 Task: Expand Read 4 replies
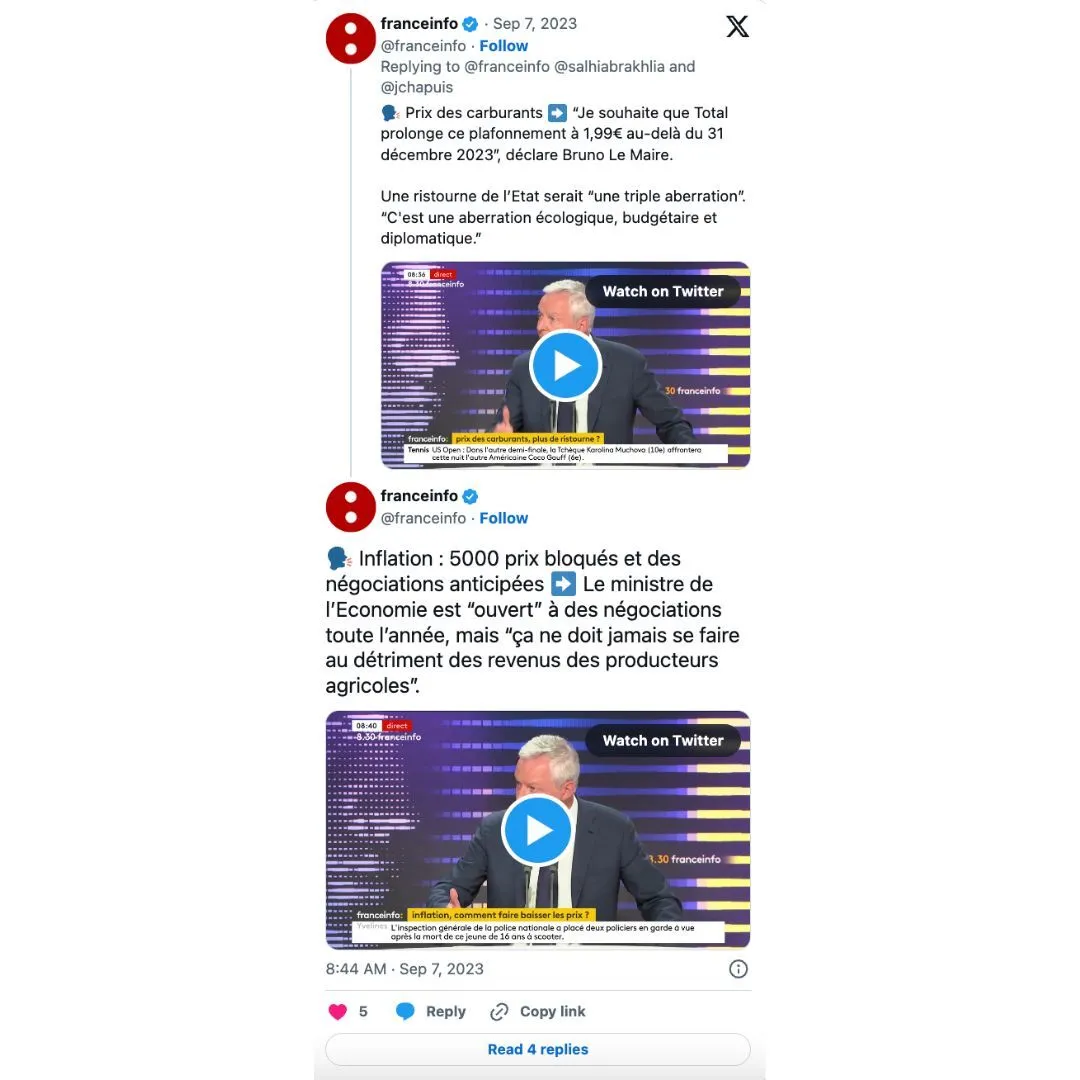coord(538,1049)
